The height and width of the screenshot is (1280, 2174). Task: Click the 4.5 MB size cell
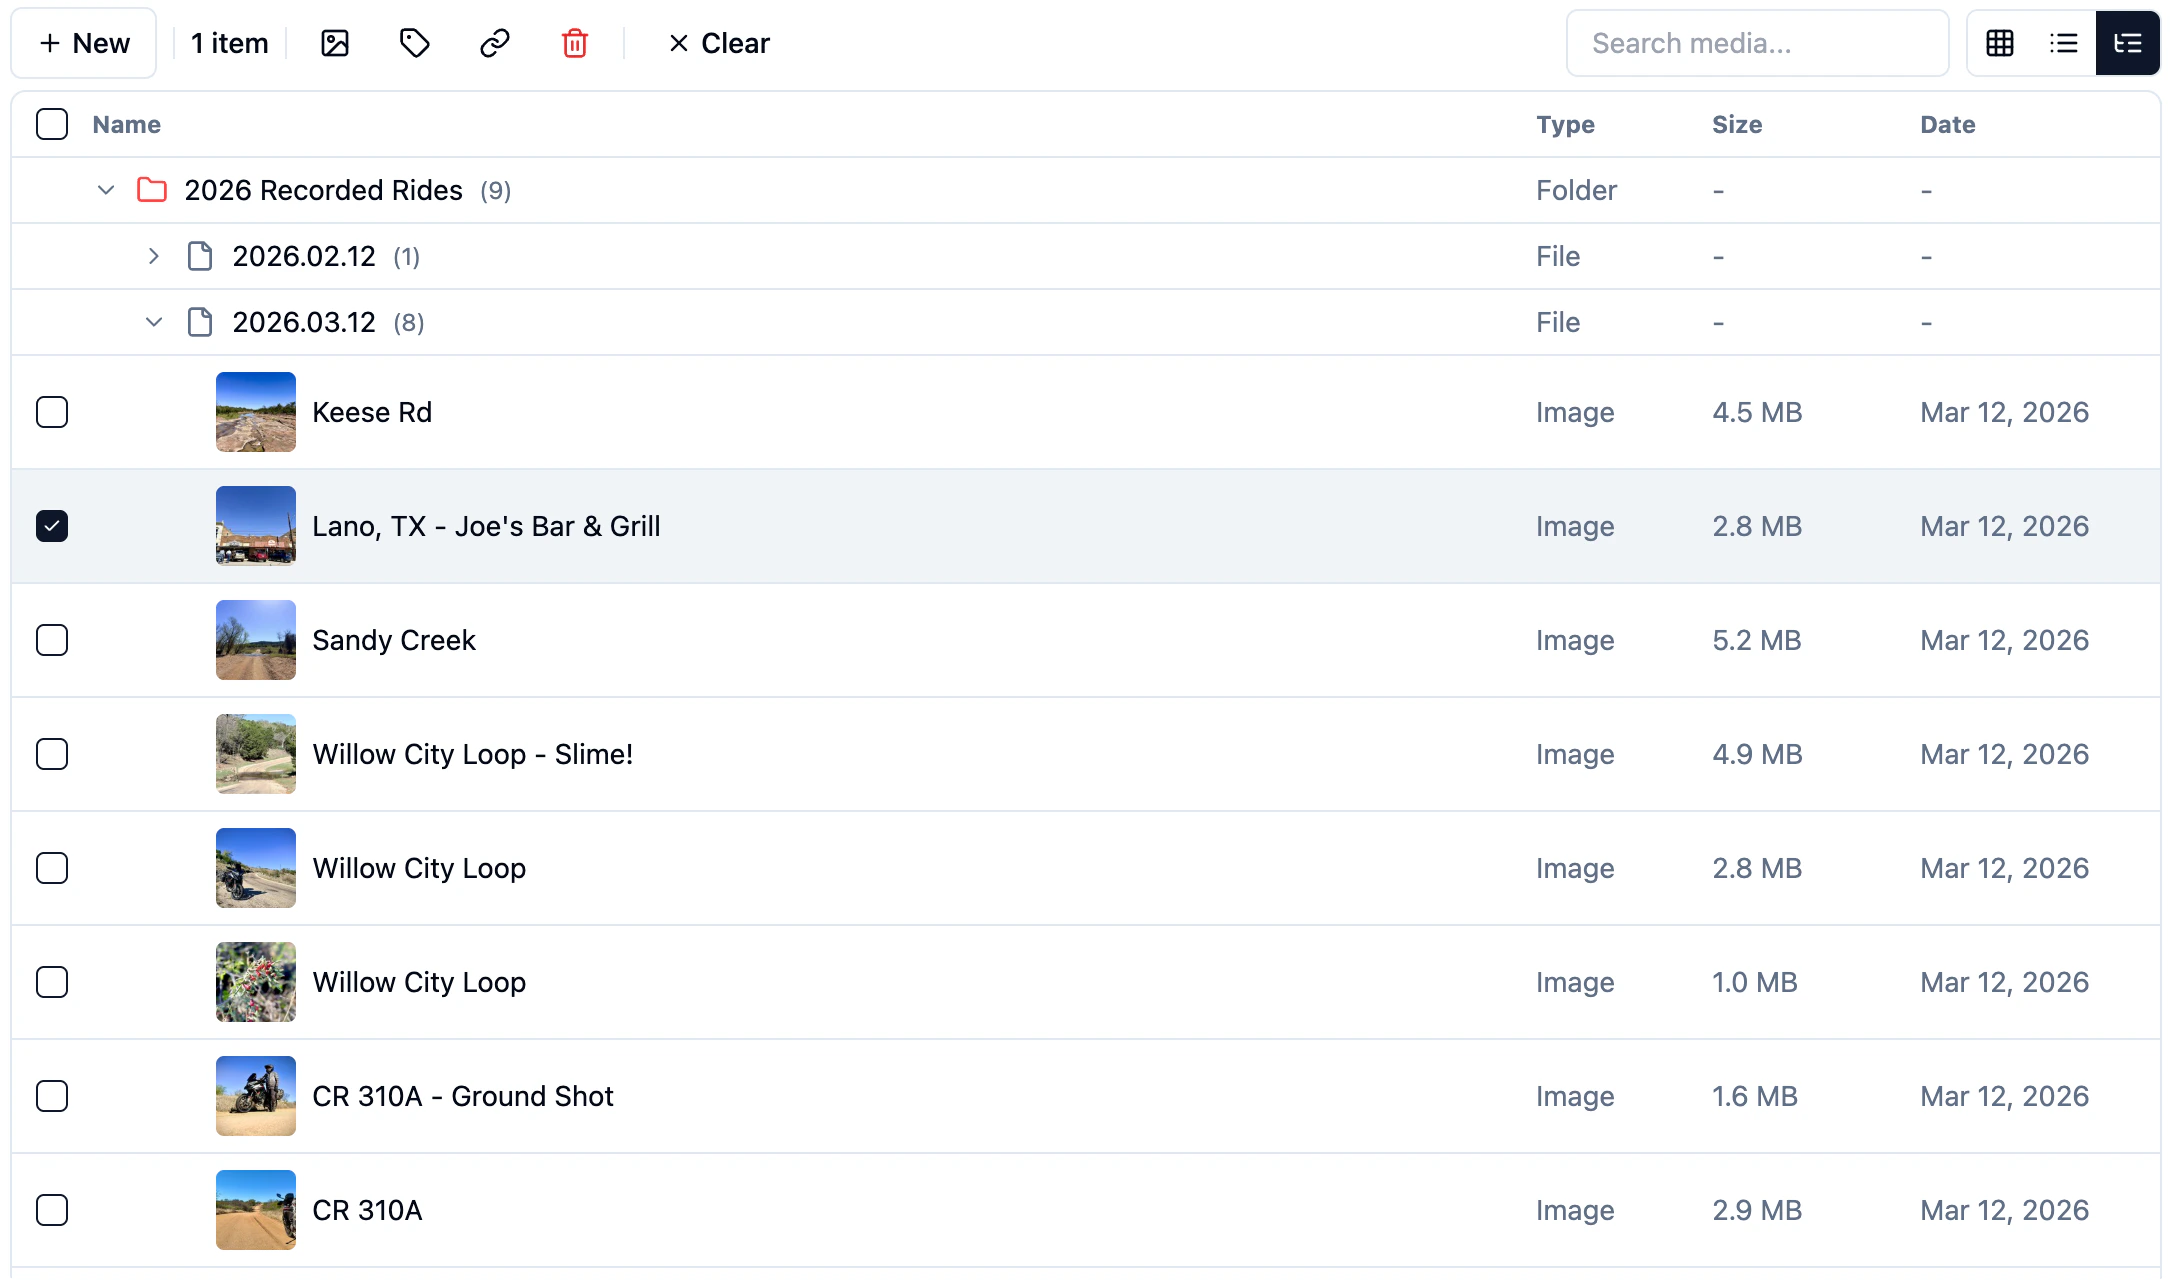click(1757, 412)
